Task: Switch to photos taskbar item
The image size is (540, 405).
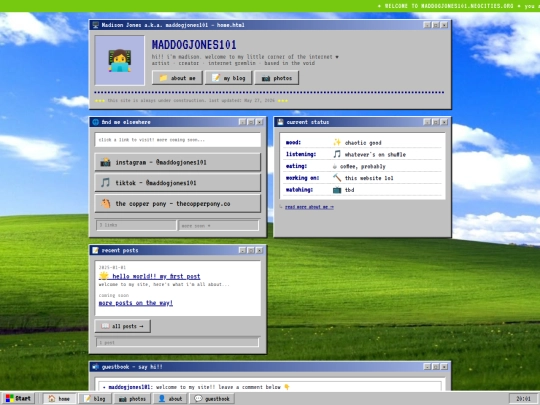Action: point(132,399)
